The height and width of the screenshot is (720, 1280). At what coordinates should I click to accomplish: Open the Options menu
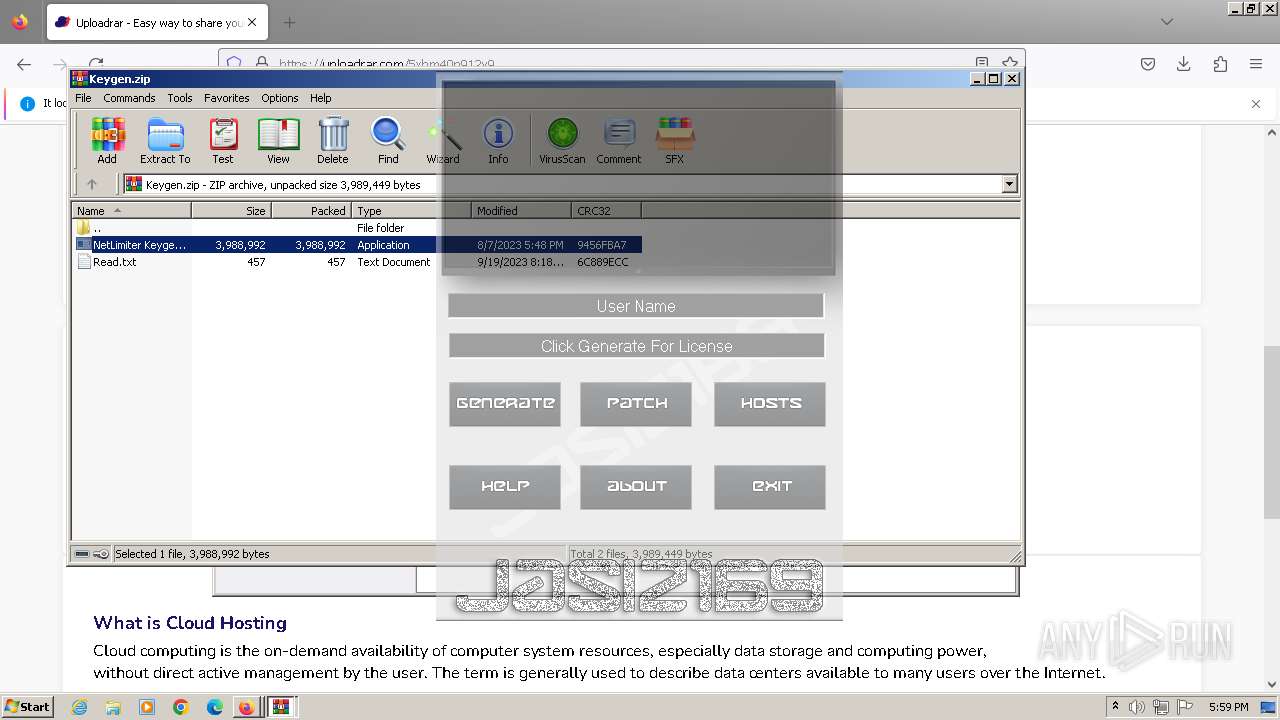point(280,98)
